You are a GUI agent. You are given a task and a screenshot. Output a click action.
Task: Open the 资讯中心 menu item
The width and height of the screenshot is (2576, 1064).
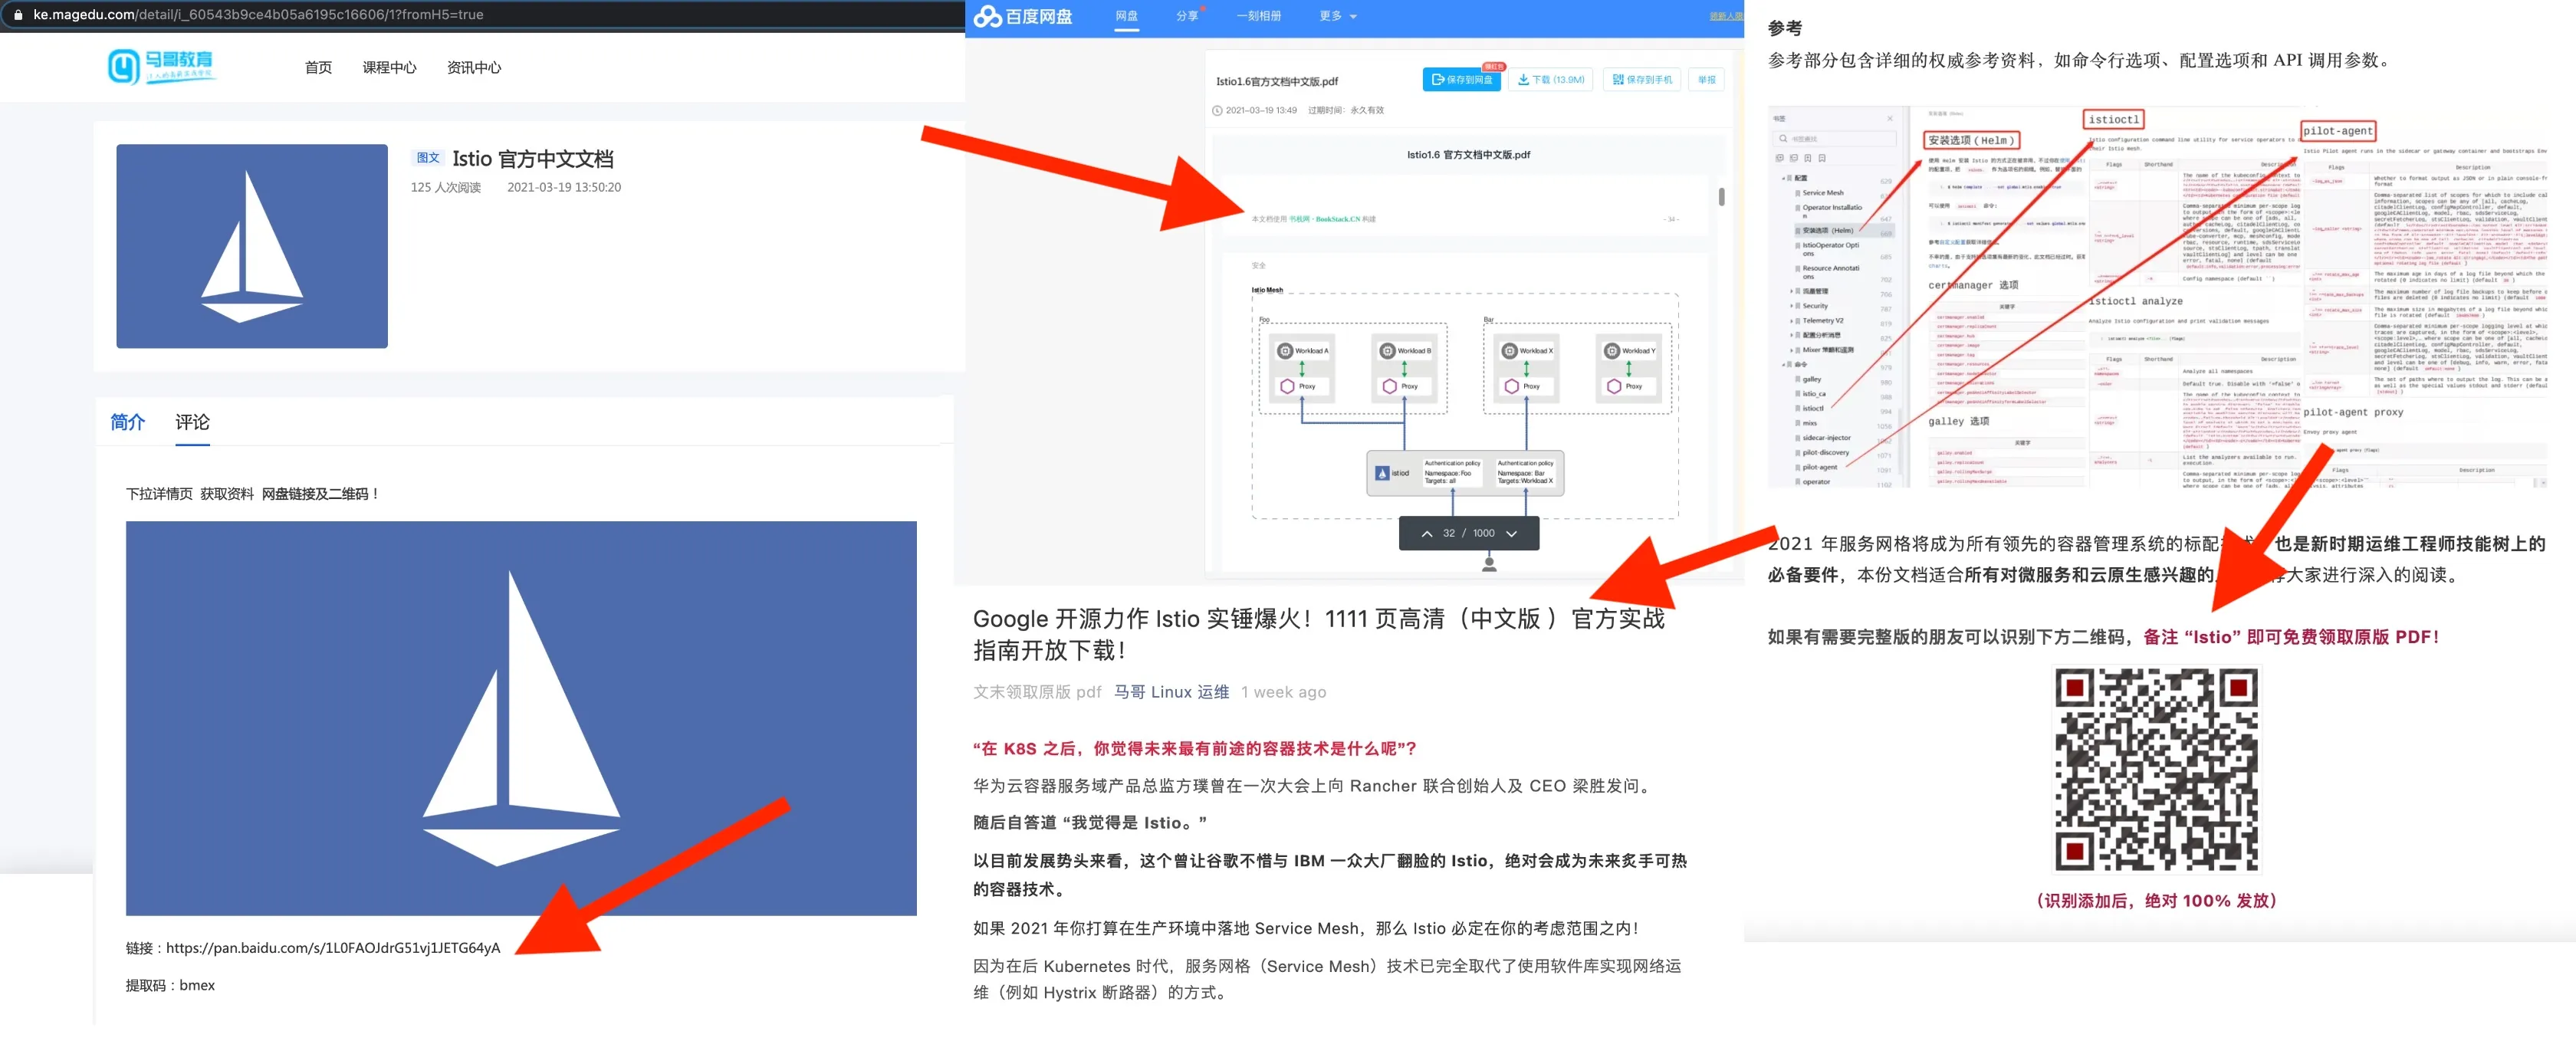coord(474,68)
